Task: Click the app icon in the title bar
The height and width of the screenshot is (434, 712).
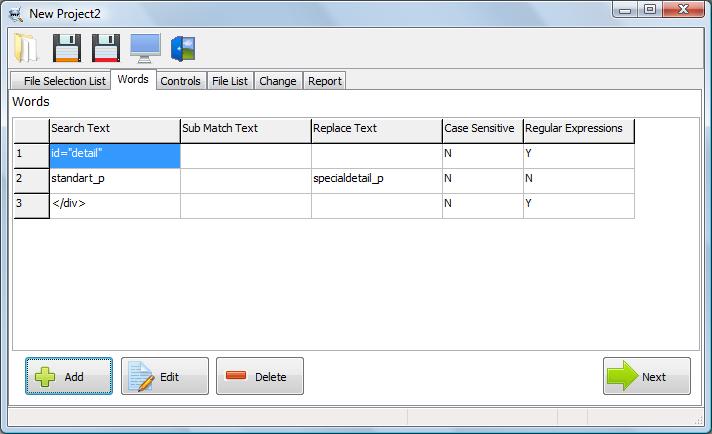Action: [15, 12]
